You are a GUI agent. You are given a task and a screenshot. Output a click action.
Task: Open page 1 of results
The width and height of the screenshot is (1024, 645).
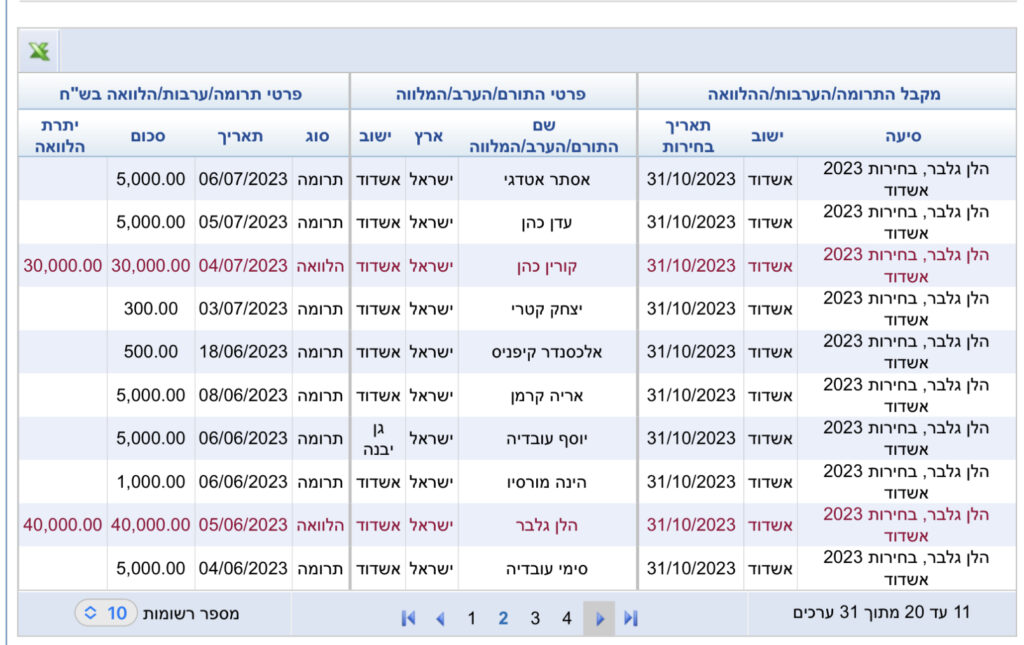[472, 618]
